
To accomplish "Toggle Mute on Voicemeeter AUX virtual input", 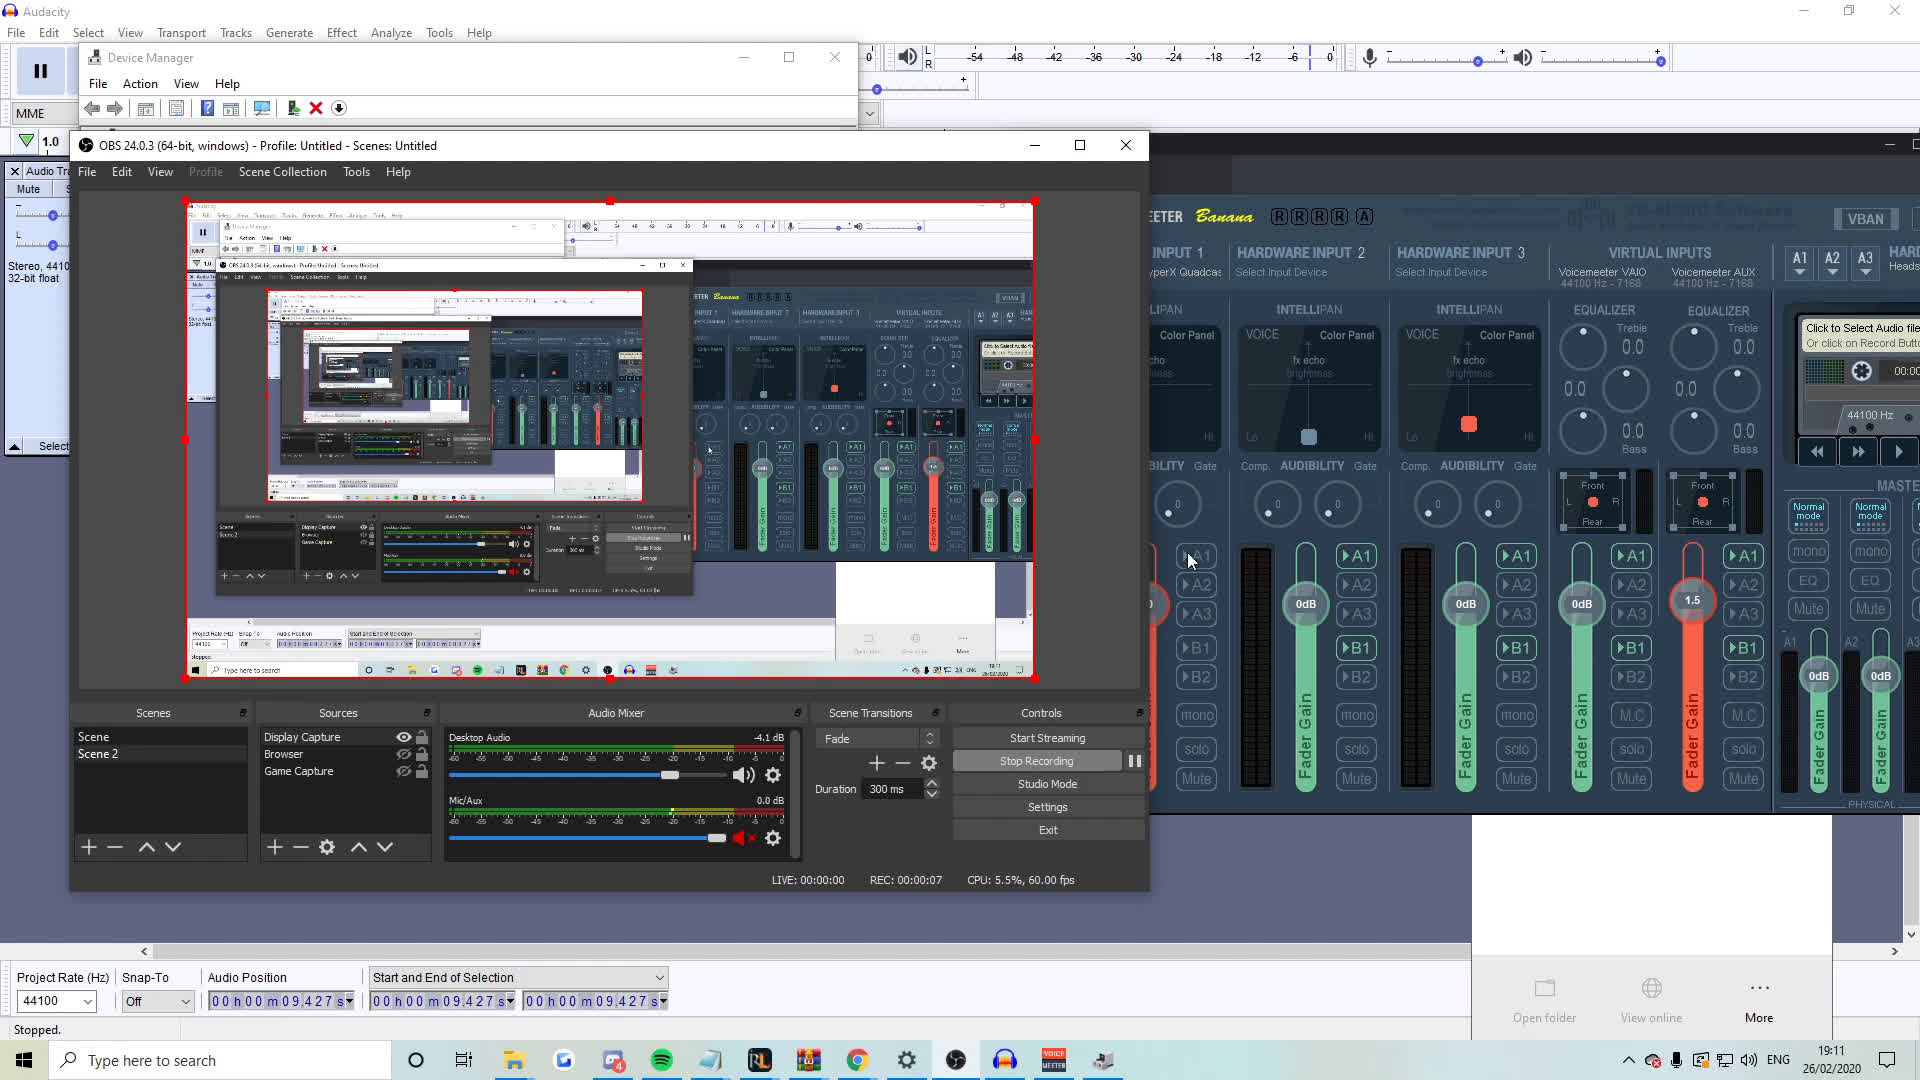I will [1743, 778].
